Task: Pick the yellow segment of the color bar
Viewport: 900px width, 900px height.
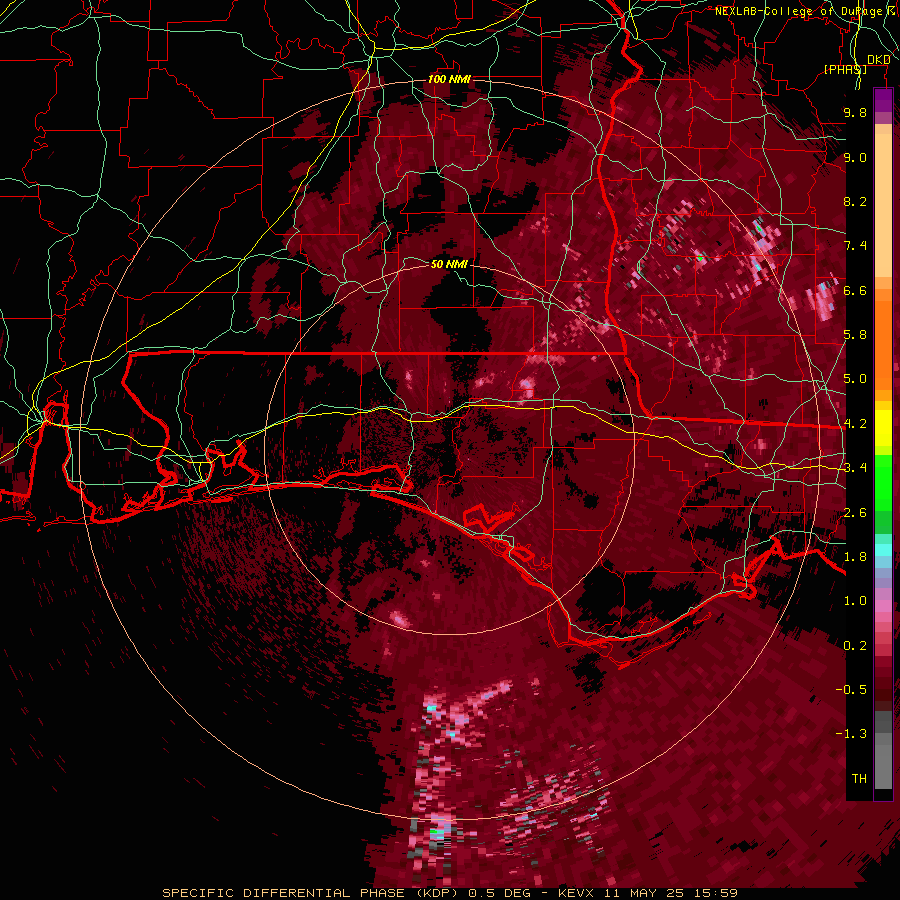Action: (883, 428)
